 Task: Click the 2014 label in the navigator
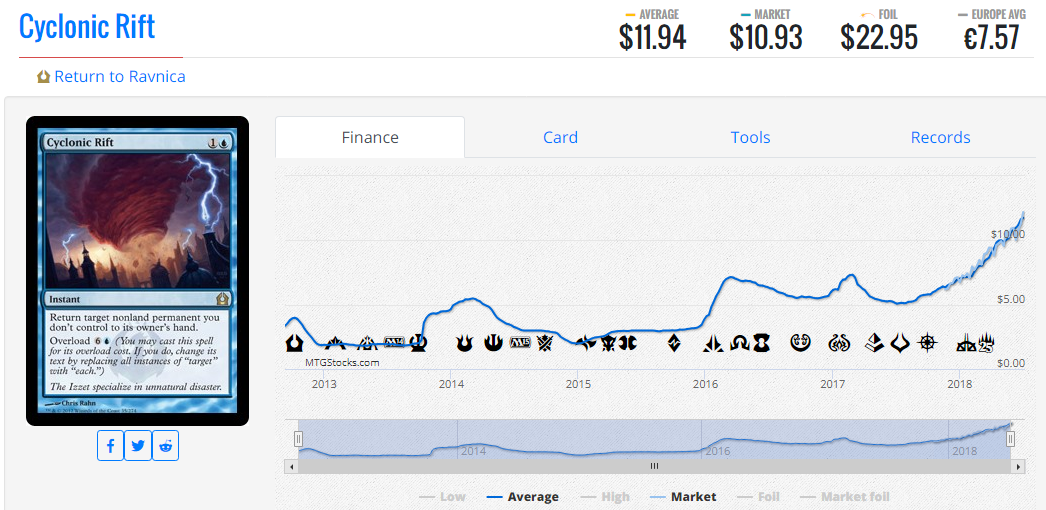point(472,451)
